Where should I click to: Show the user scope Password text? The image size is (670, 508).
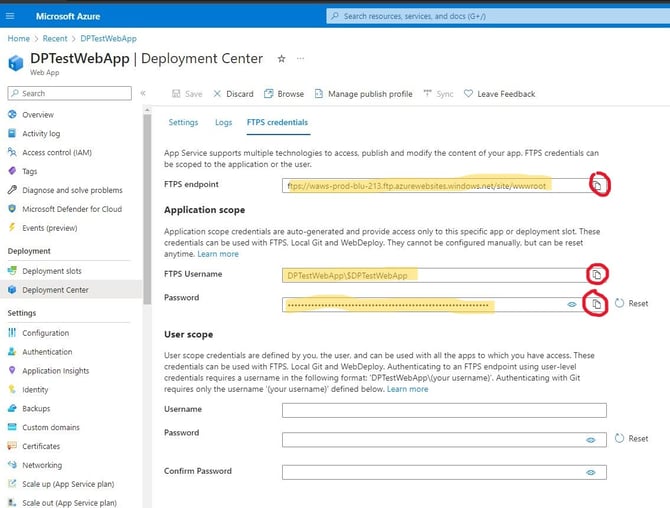point(591,439)
